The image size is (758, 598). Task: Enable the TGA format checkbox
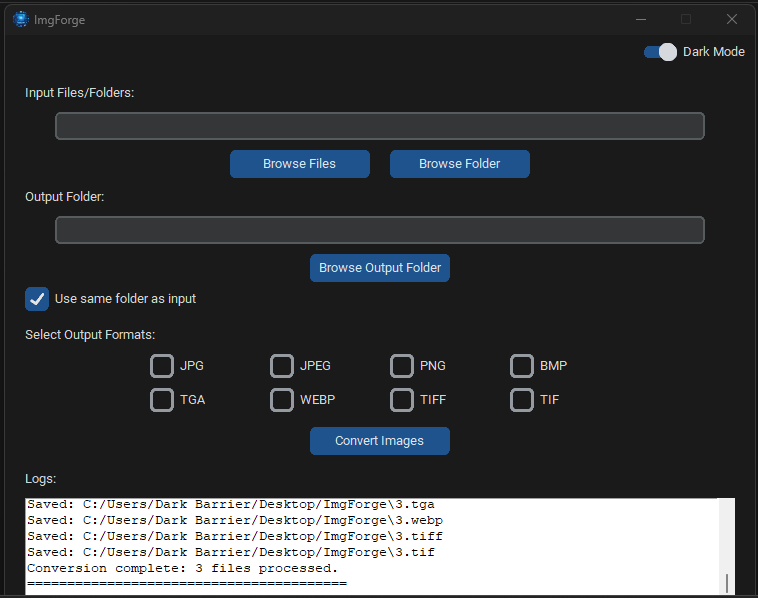[x=161, y=400]
